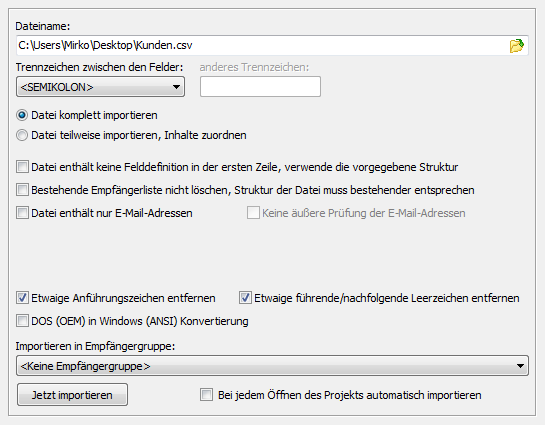Enable 'keine Felddefinition in der ersten Zeile'
The width and height of the screenshot is (545, 425).
(22, 167)
